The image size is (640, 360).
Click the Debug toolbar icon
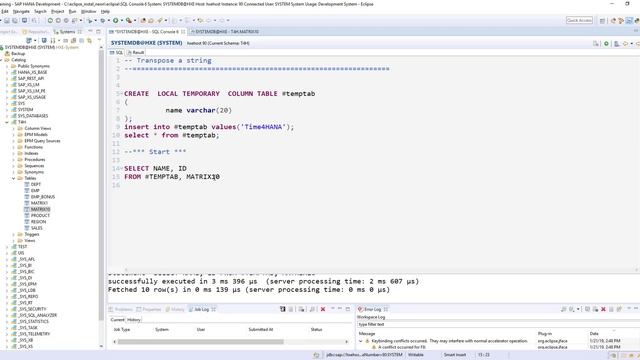point(102,20)
